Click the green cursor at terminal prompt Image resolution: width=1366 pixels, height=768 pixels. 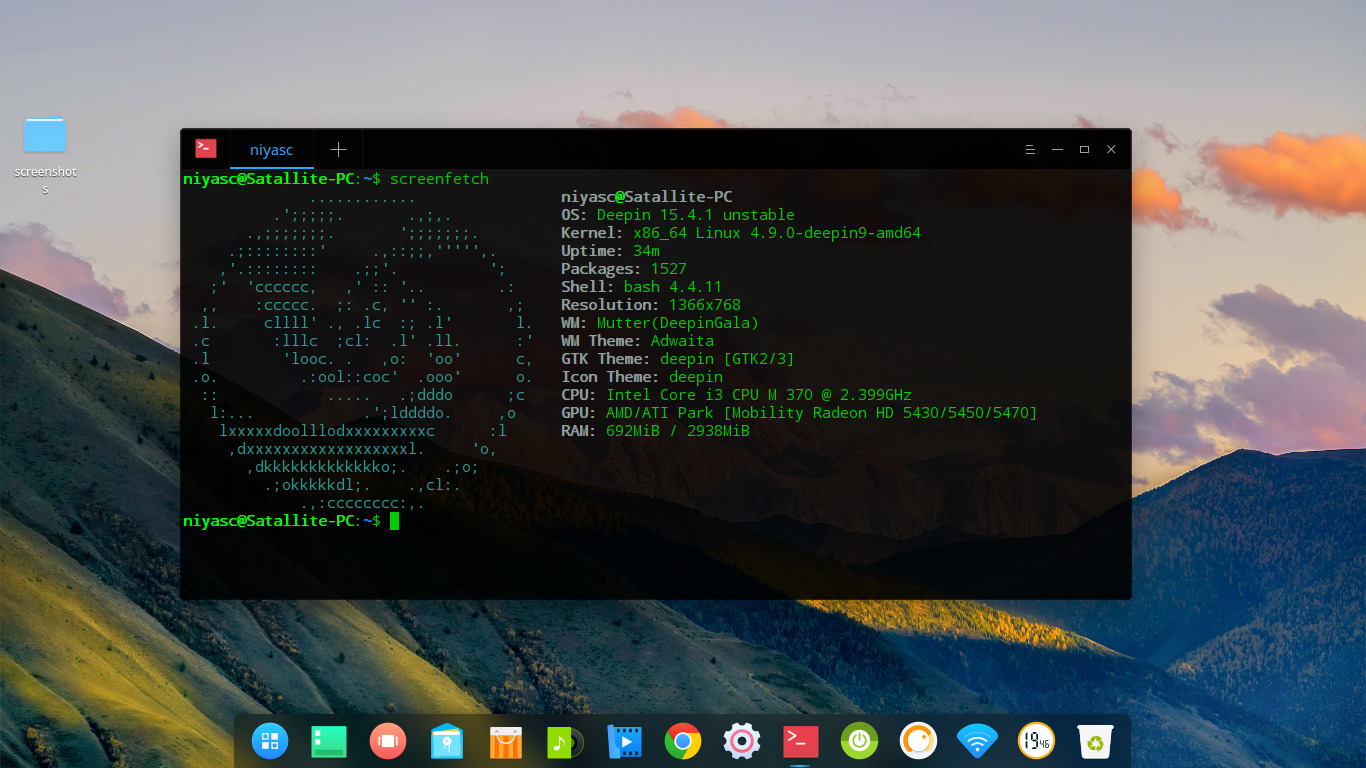point(394,521)
